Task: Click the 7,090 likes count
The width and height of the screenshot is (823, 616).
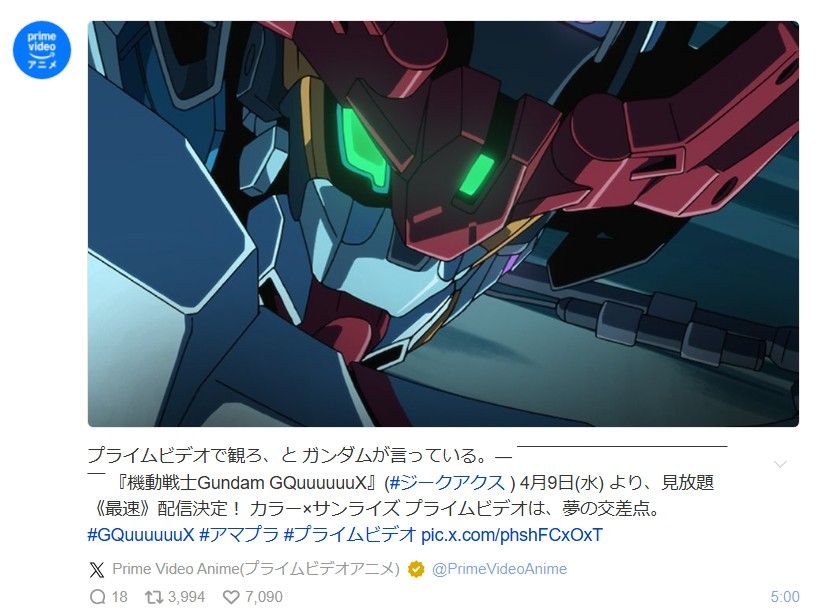Action: 263,597
